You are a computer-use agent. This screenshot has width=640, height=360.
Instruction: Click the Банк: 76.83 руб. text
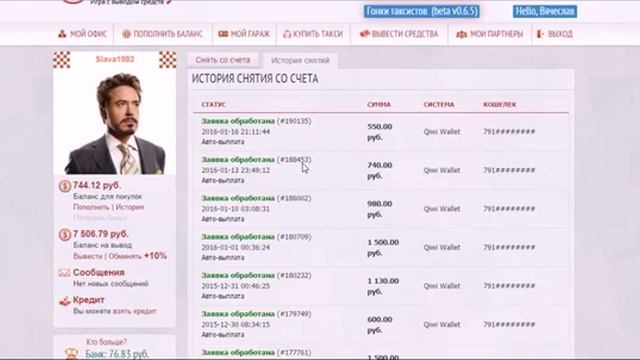coord(117,354)
